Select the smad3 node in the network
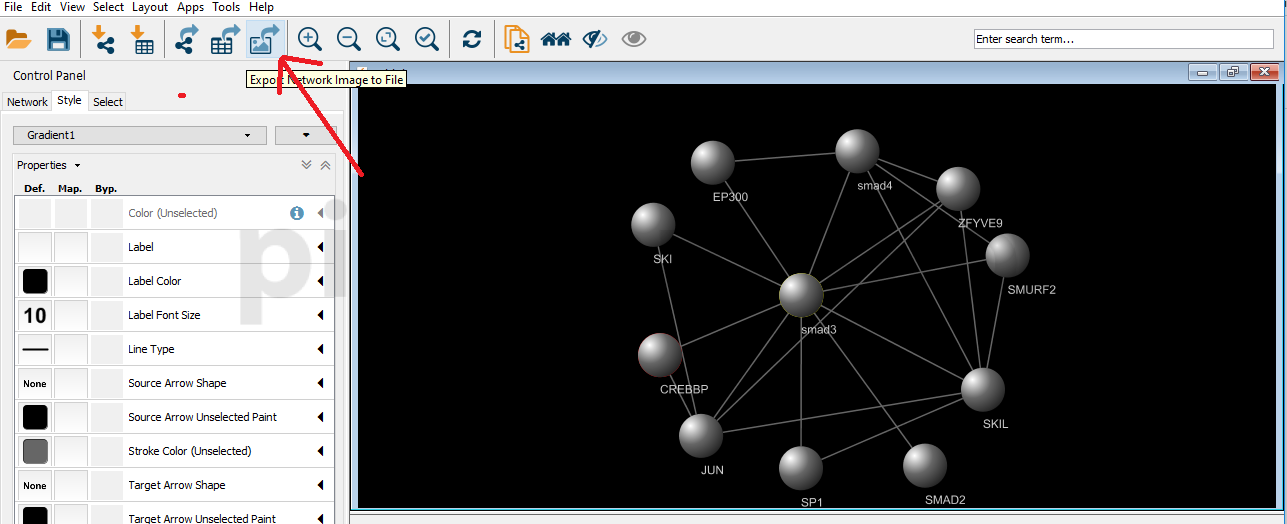Image resolution: width=1287 pixels, height=524 pixels. pos(801,295)
